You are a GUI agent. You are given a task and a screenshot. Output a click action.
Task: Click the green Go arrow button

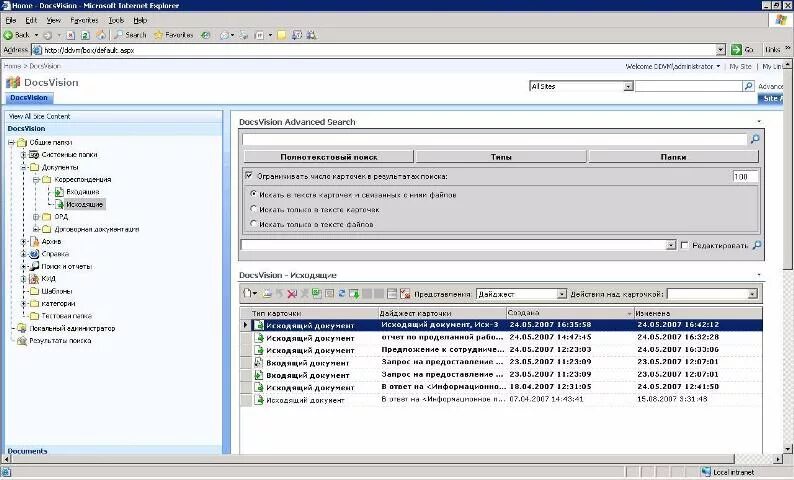coord(736,50)
